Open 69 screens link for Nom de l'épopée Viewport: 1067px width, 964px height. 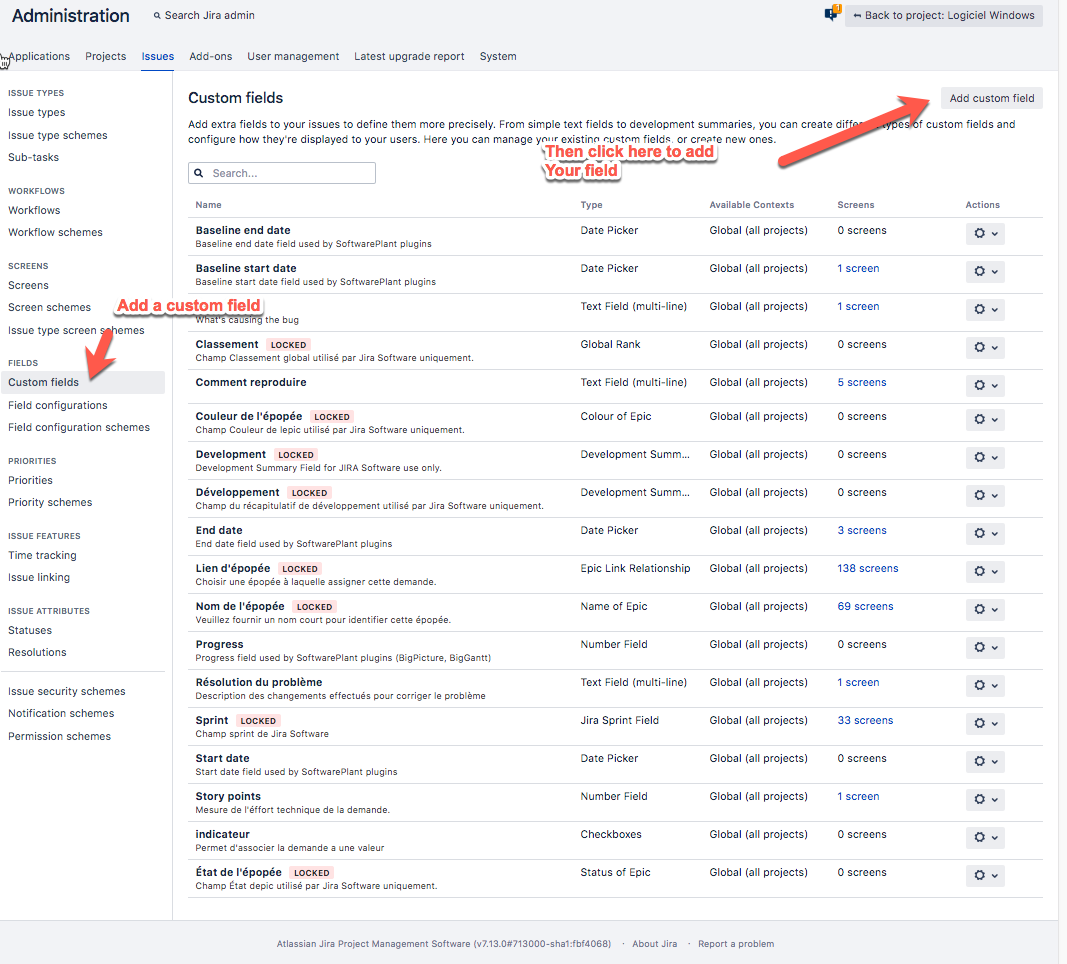pos(865,606)
